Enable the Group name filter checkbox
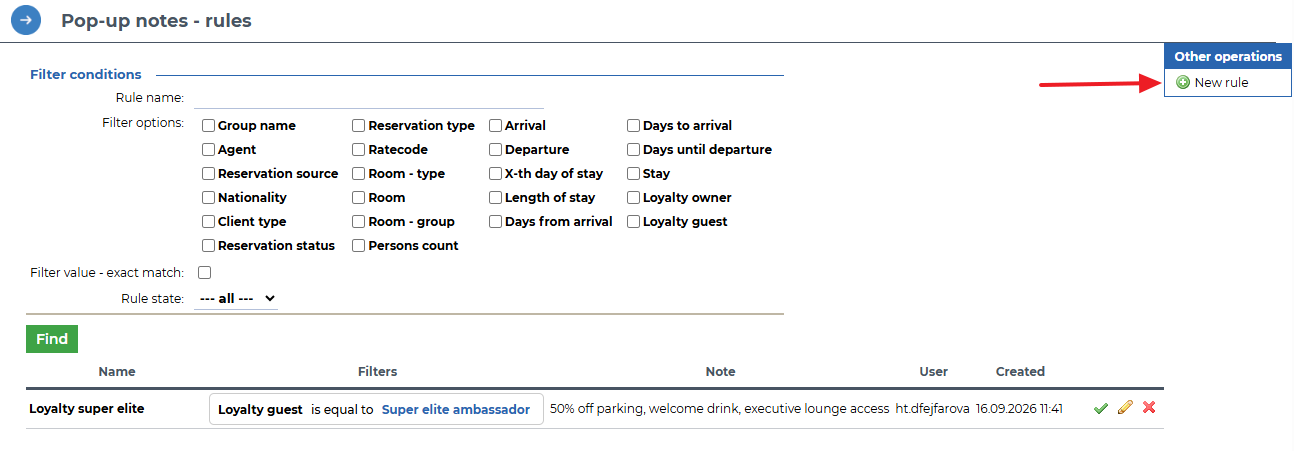The image size is (1294, 451). pos(209,126)
